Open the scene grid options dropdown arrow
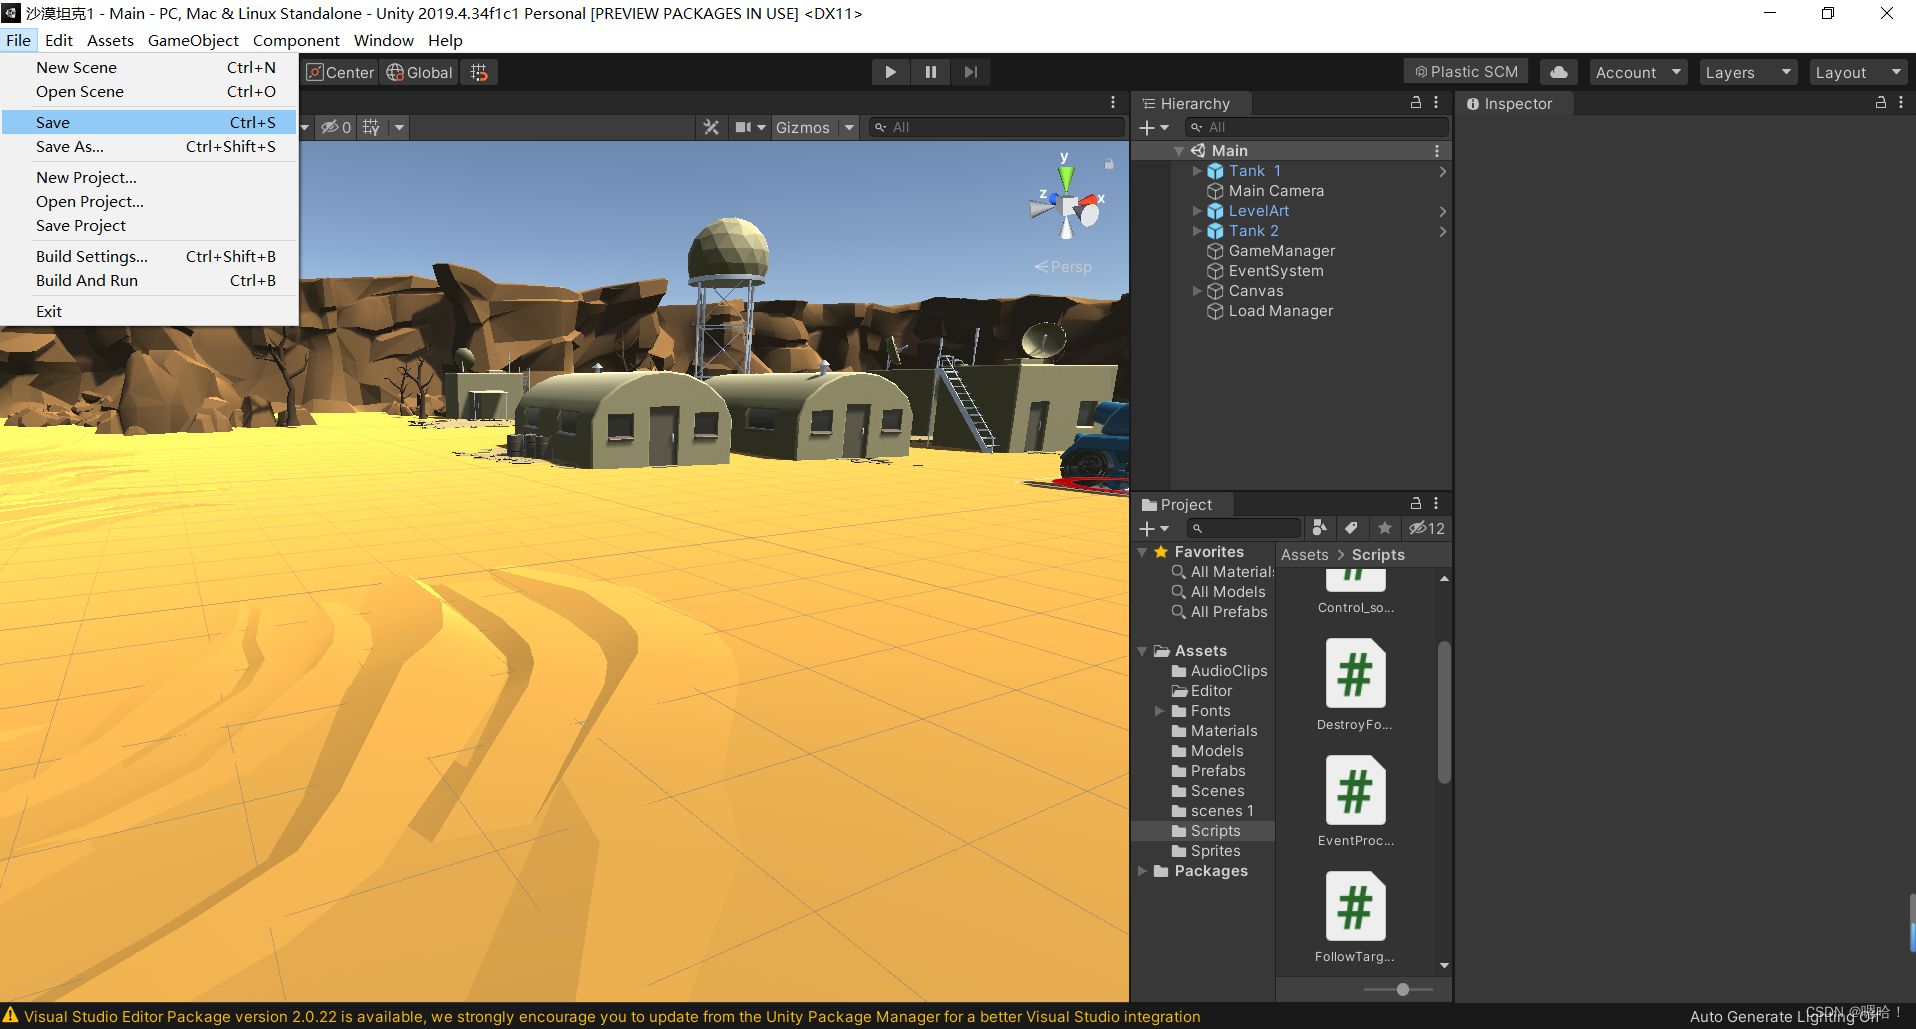Image resolution: width=1916 pixels, height=1029 pixels. point(399,127)
